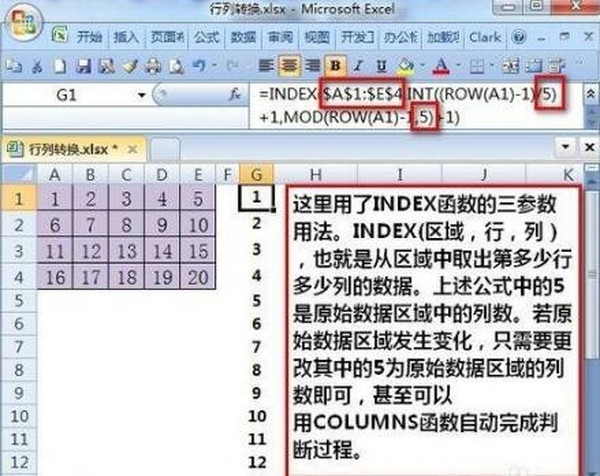Select column A header

(x=55, y=175)
